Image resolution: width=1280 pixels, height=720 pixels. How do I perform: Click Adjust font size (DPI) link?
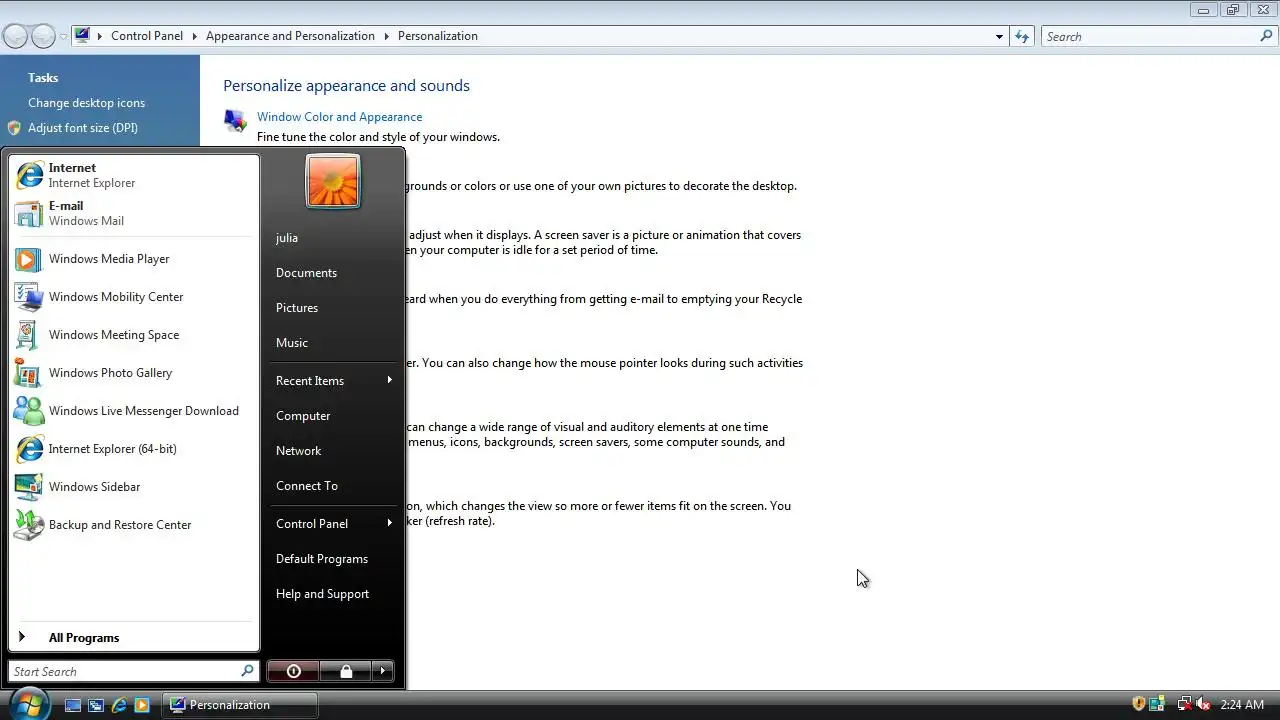(83, 128)
